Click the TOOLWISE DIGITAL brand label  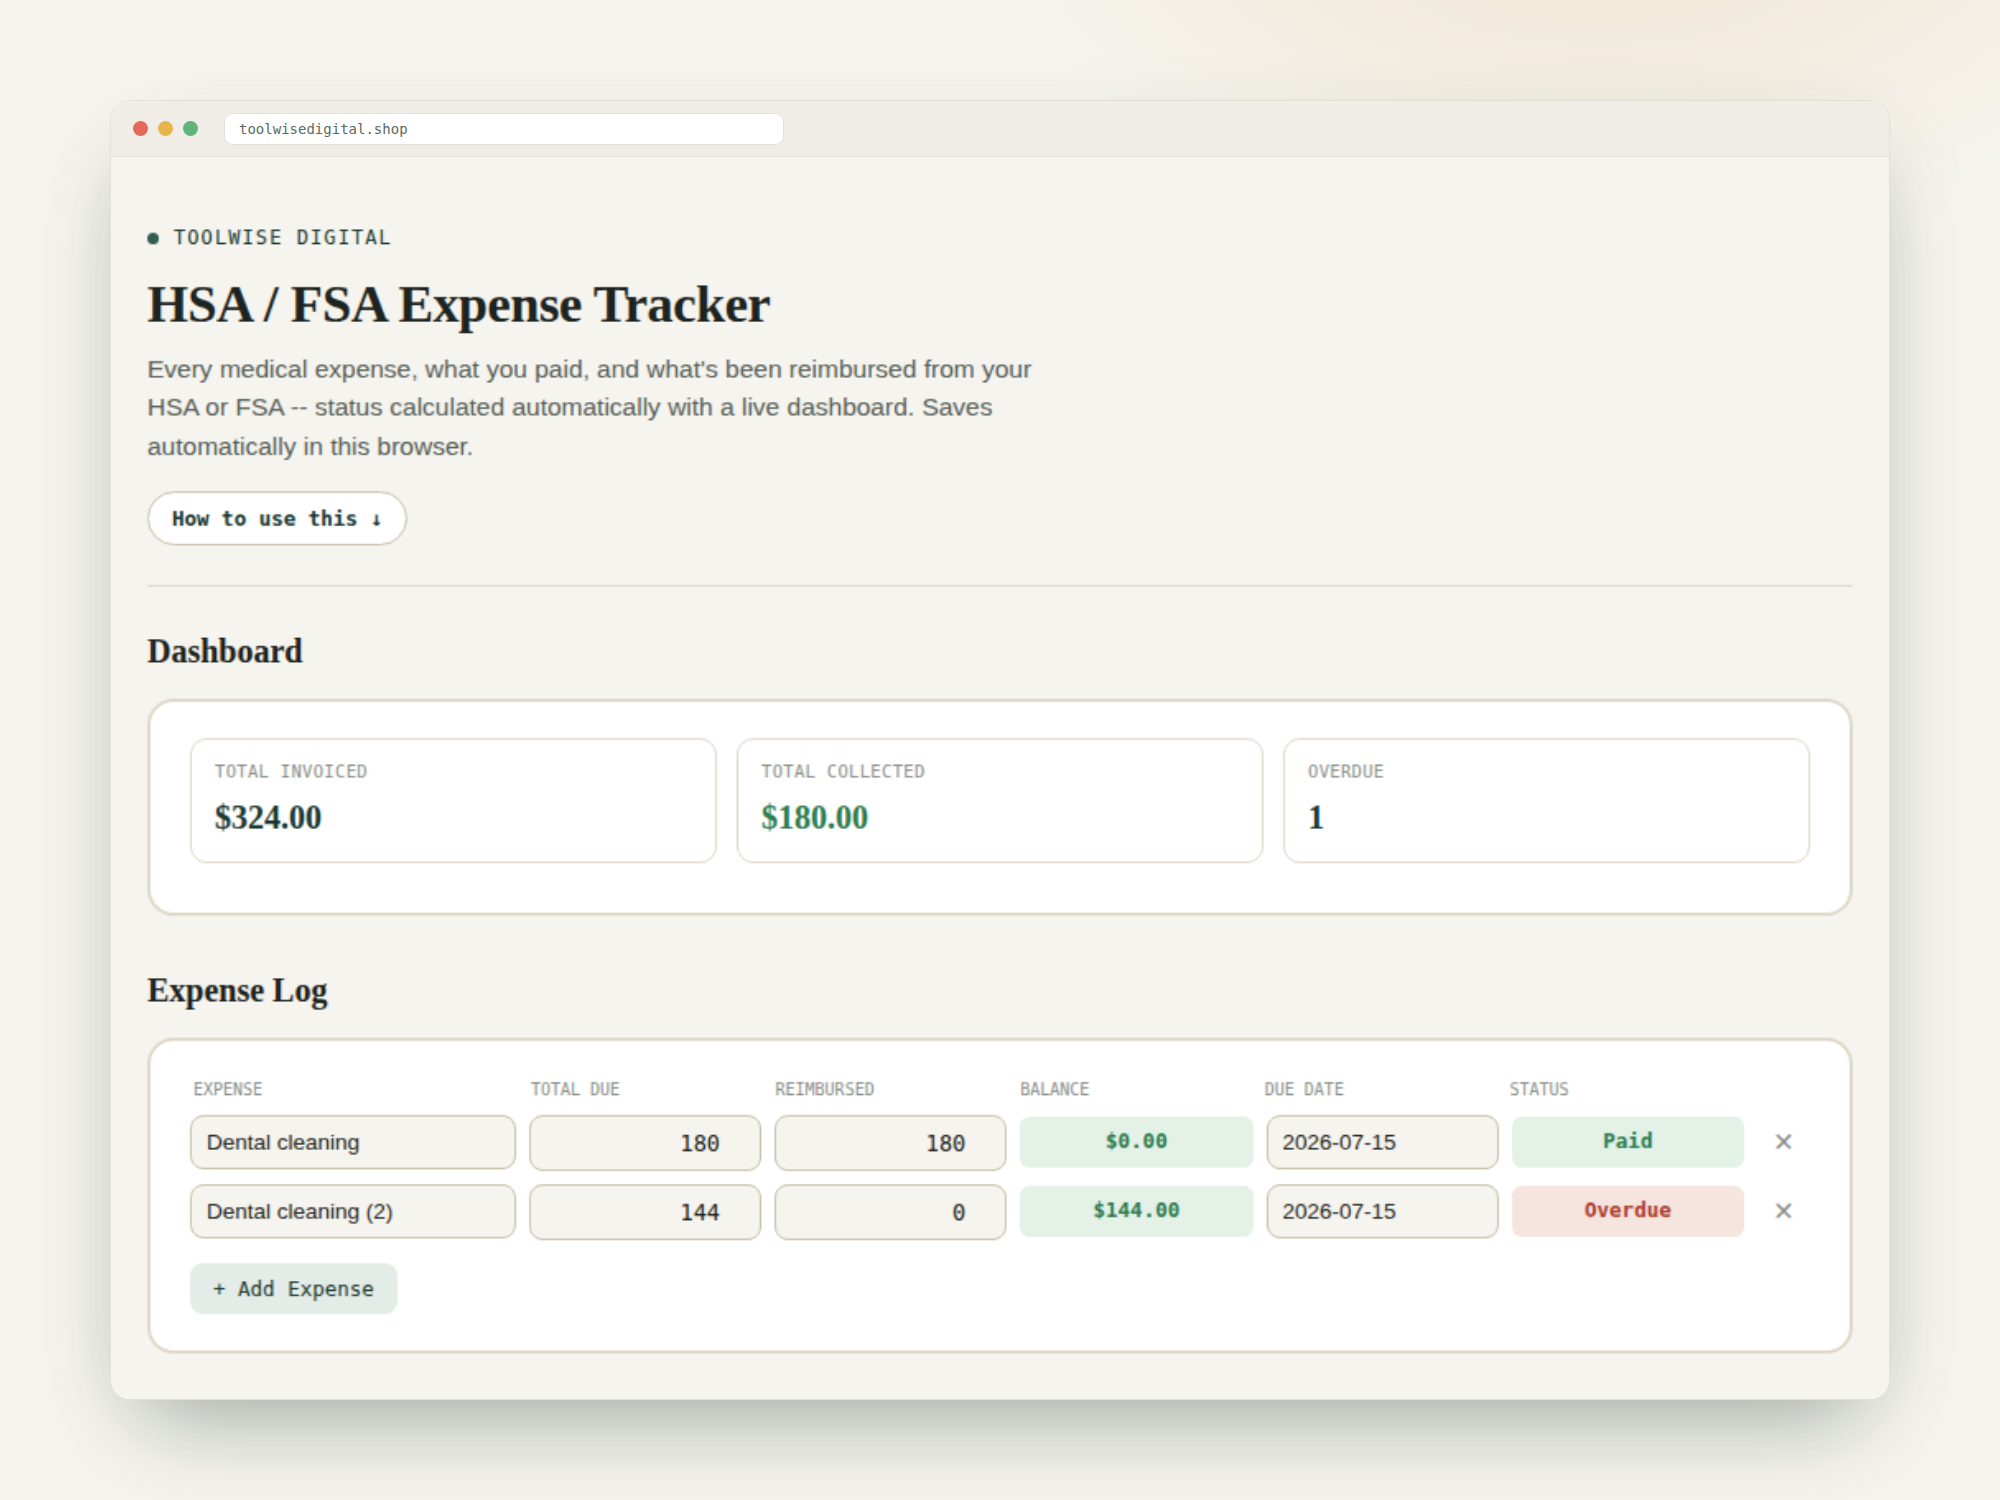[x=282, y=238]
